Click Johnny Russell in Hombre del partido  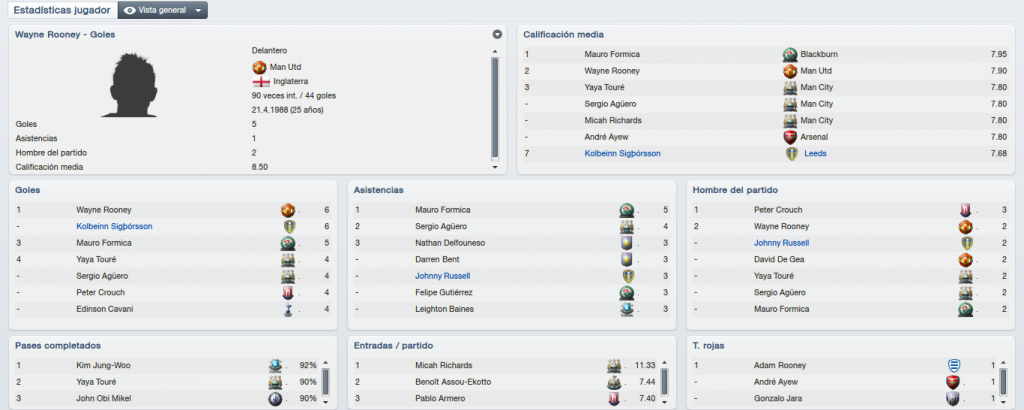(781, 243)
